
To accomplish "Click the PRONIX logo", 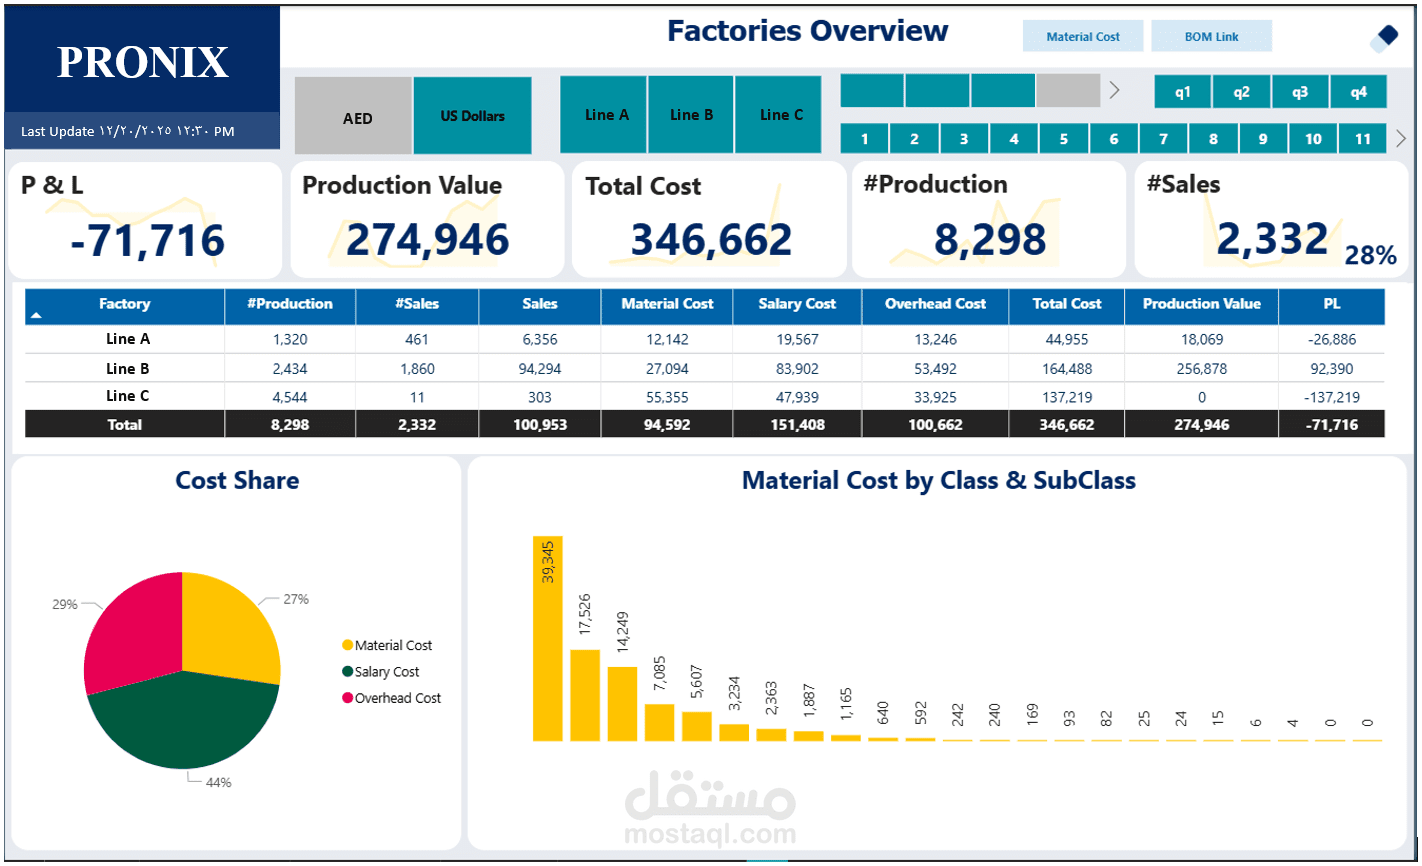I will tap(141, 62).
